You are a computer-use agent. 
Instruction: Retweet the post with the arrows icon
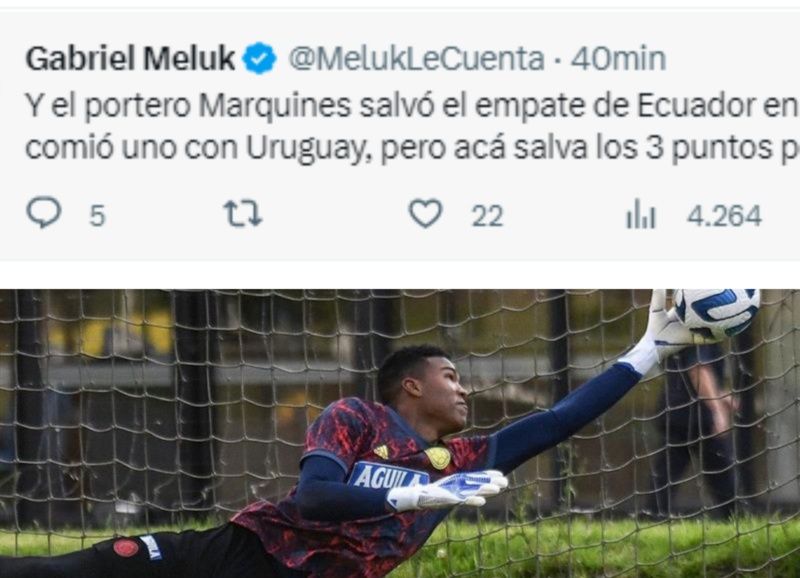point(243,213)
